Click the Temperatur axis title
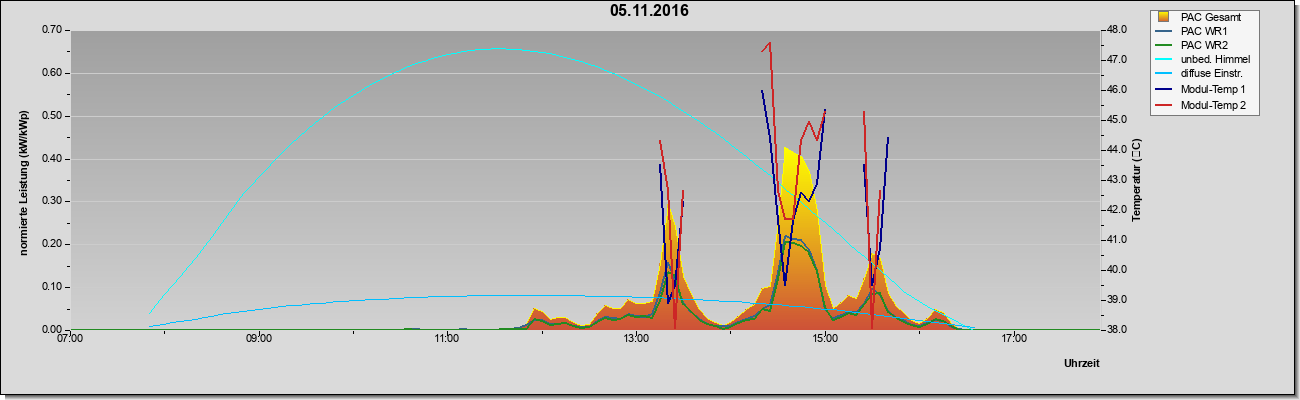 [x=1136, y=180]
